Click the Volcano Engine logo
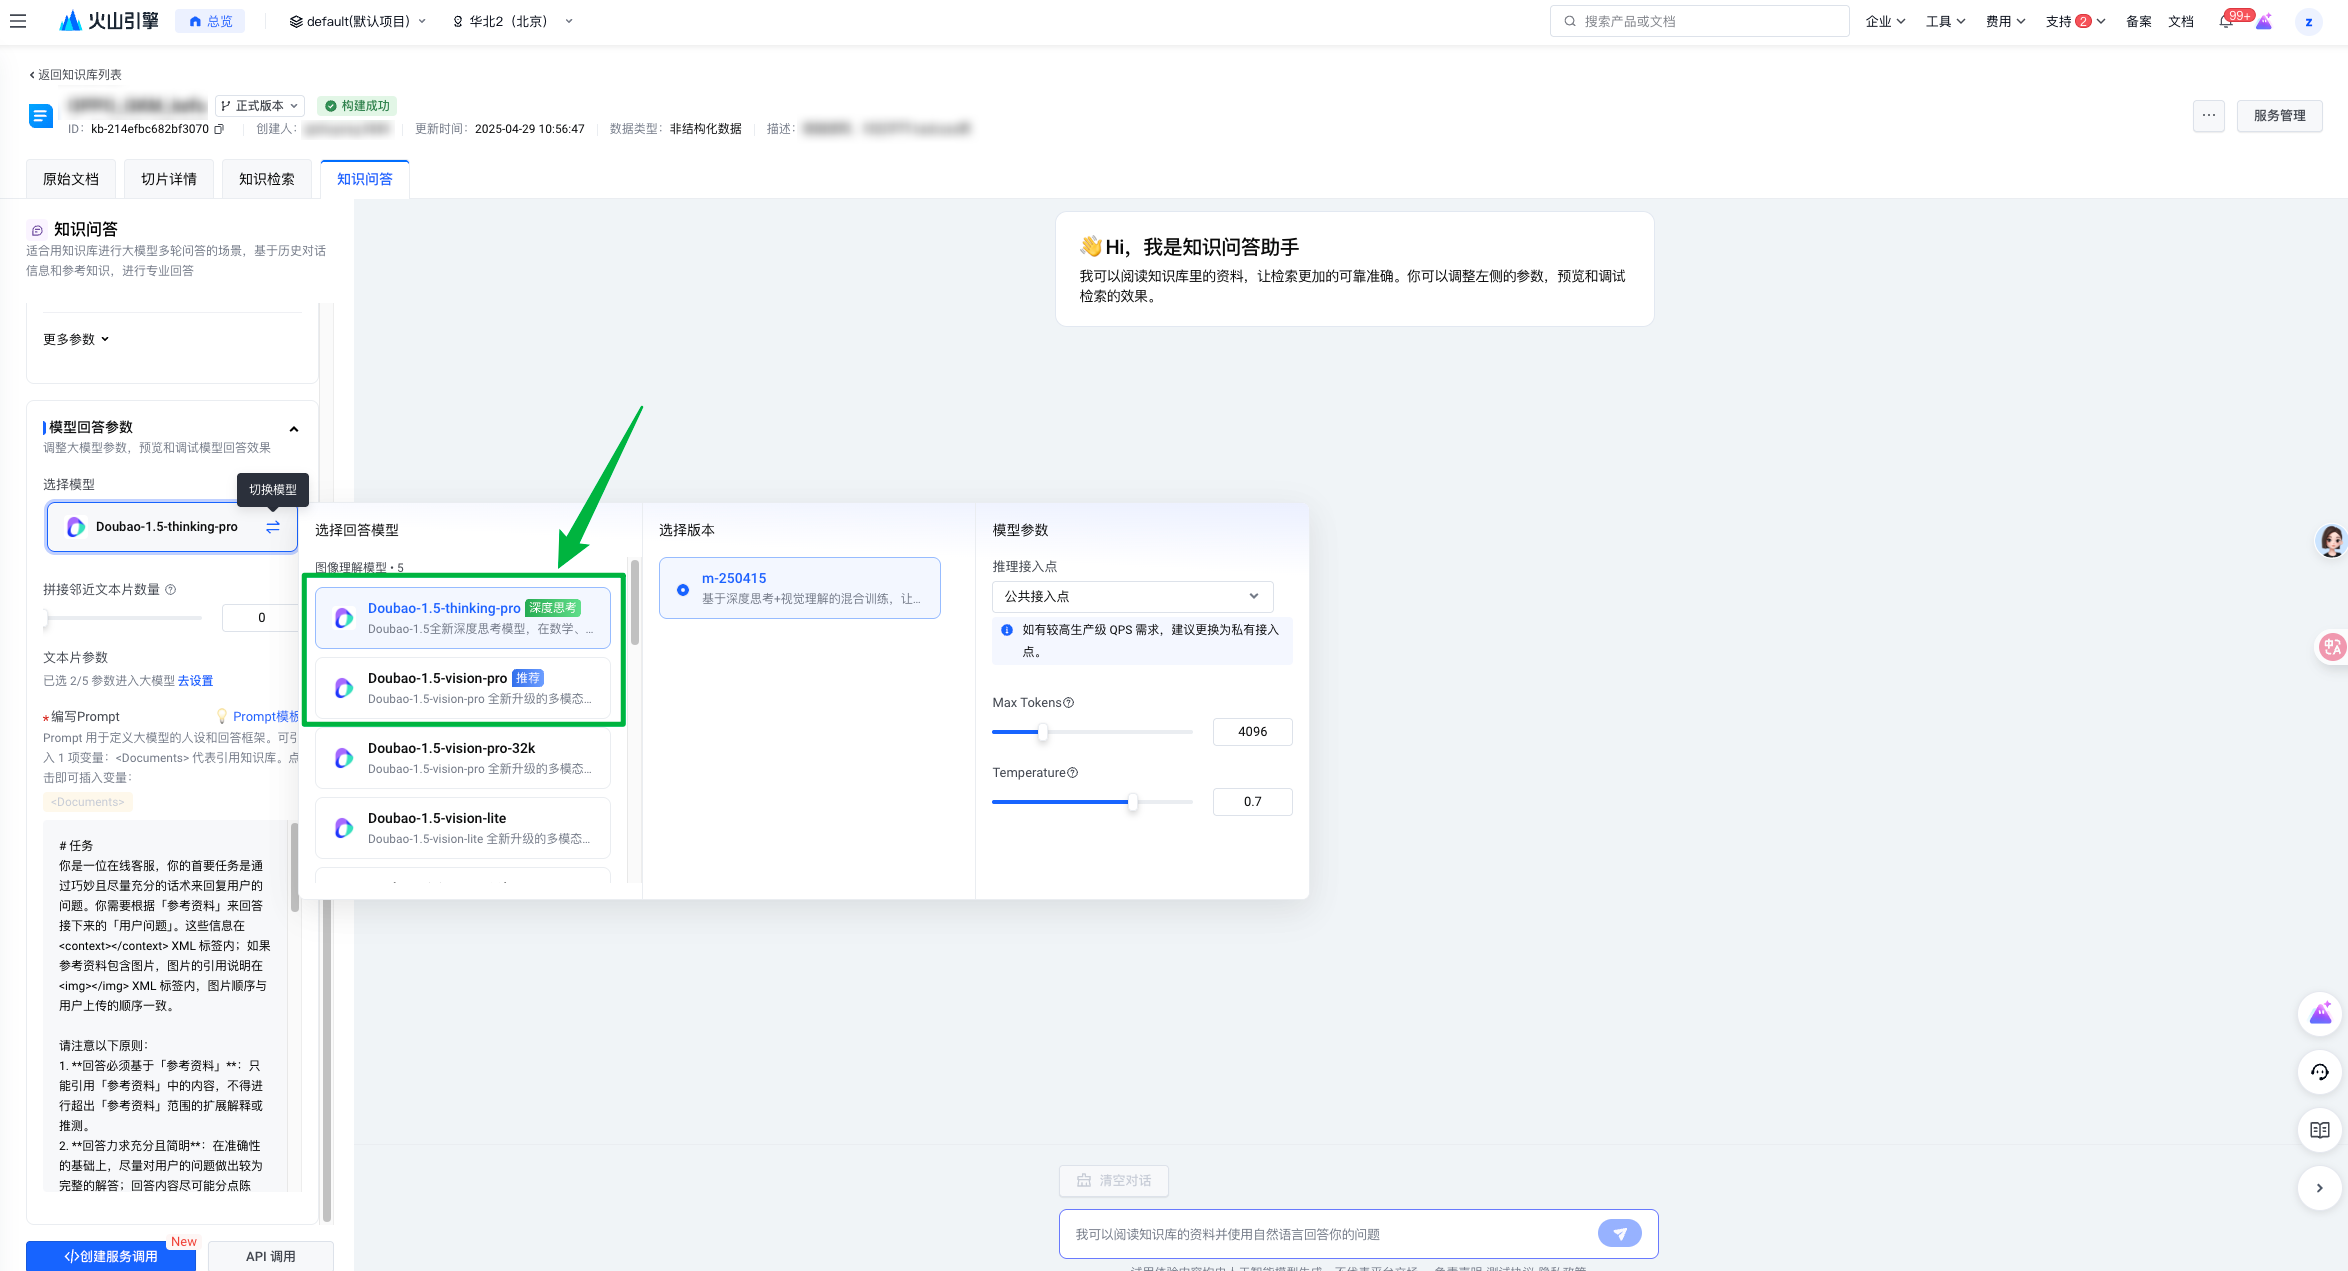Screen dimensions: 2348x1271 click(109, 21)
